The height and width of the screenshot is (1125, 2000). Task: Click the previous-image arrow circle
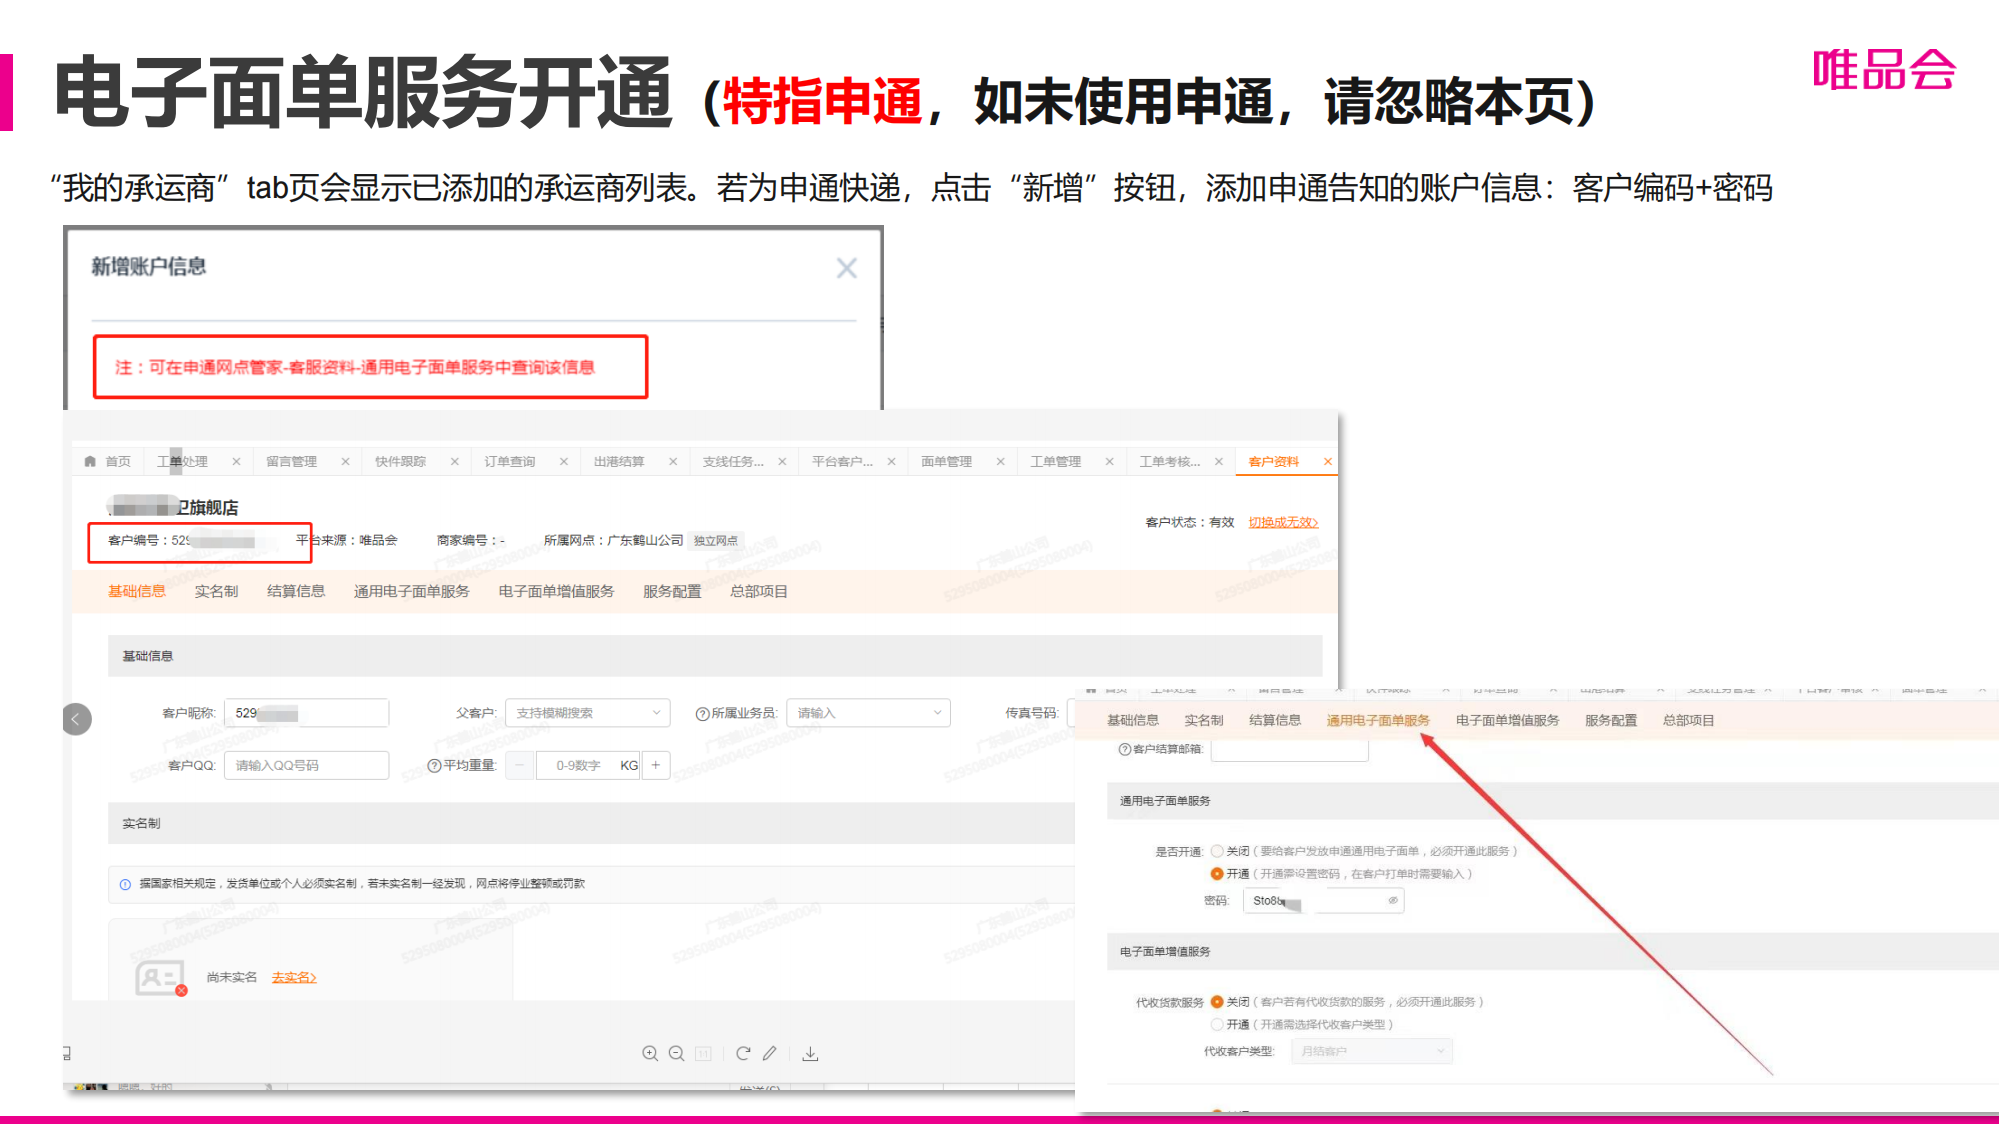[x=76, y=719]
